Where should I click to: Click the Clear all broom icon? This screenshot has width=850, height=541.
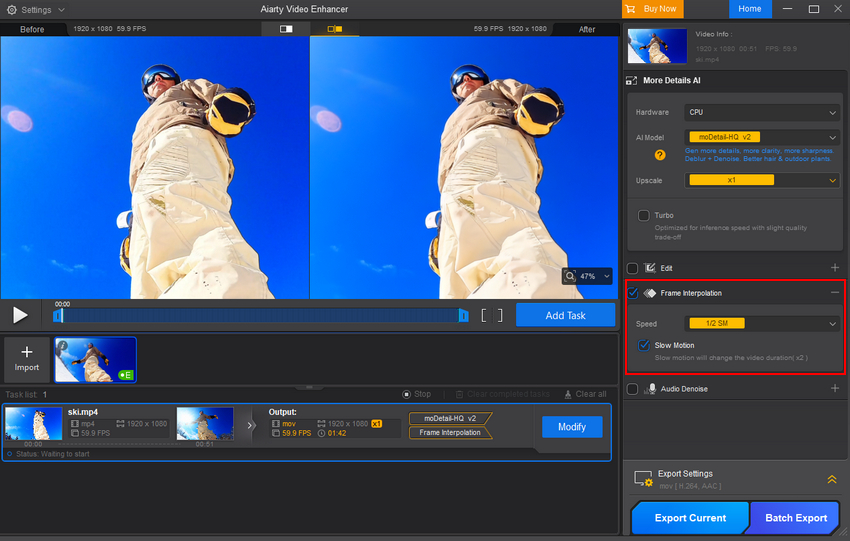click(x=568, y=394)
